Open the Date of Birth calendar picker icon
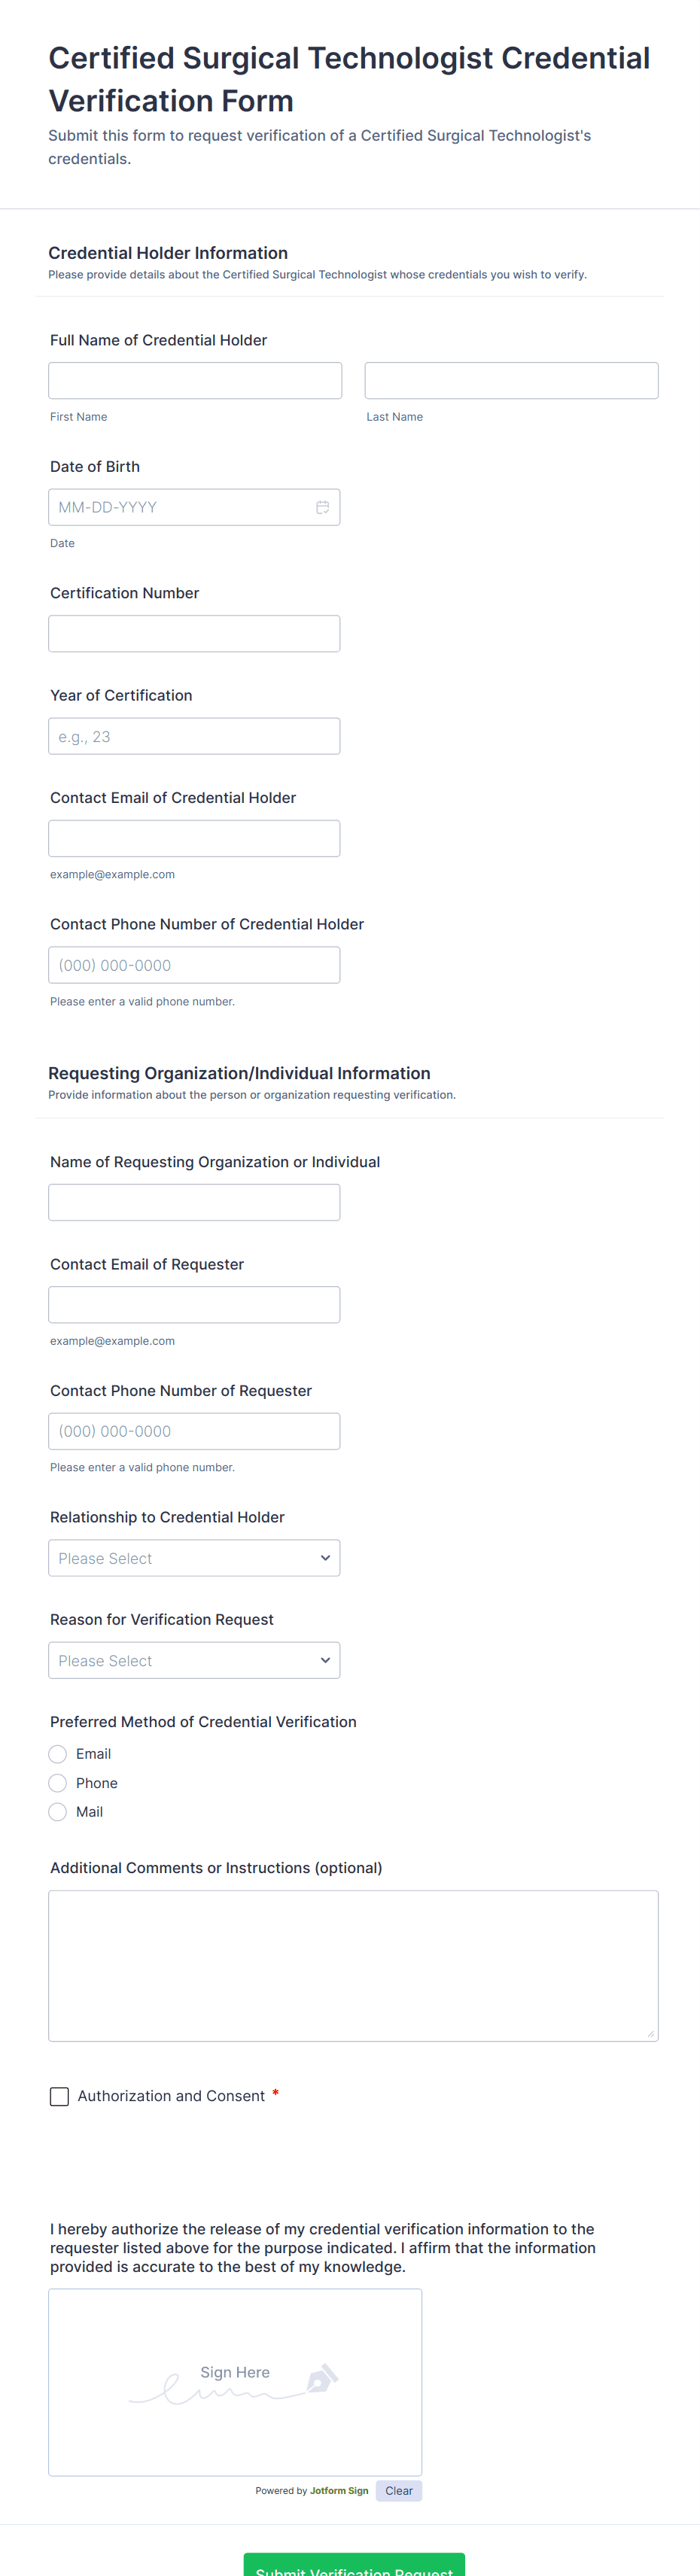The width and height of the screenshot is (700, 2576). click(322, 507)
